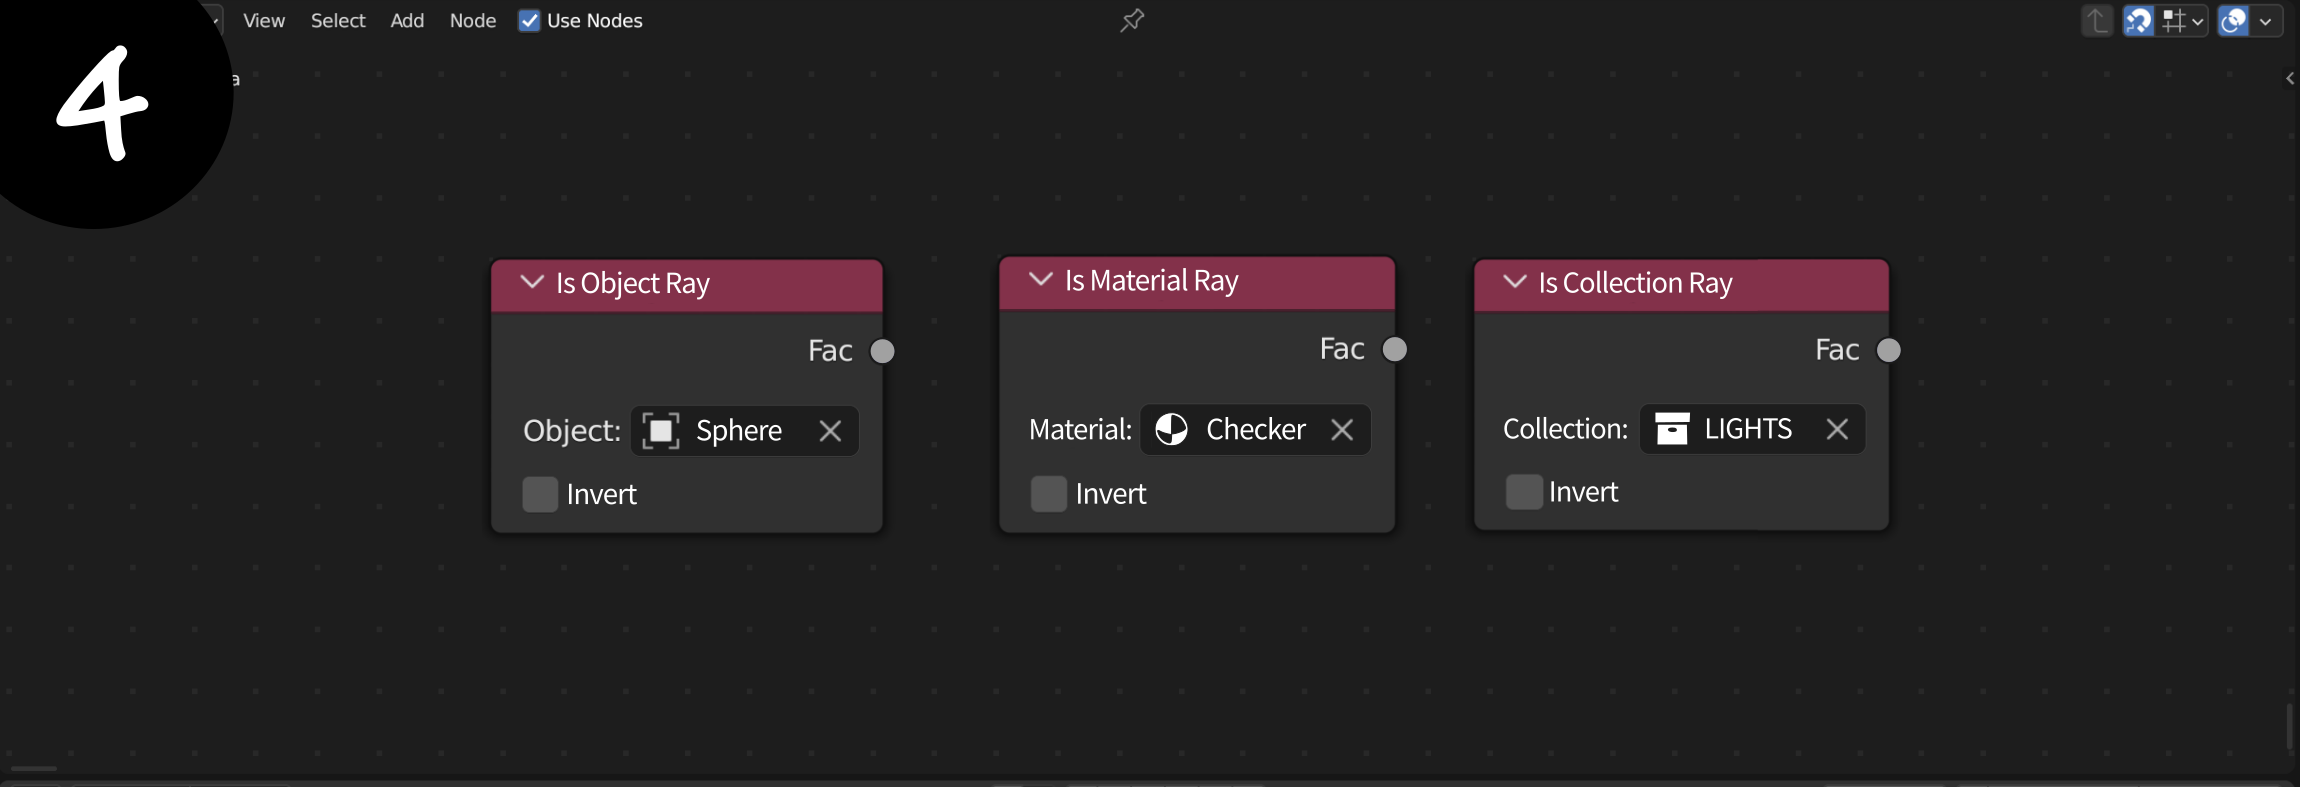Open the overlays options dropdown arrow
Viewport: 2300px width, 787px height.
pyautogui.click(x=2266, y=21)
